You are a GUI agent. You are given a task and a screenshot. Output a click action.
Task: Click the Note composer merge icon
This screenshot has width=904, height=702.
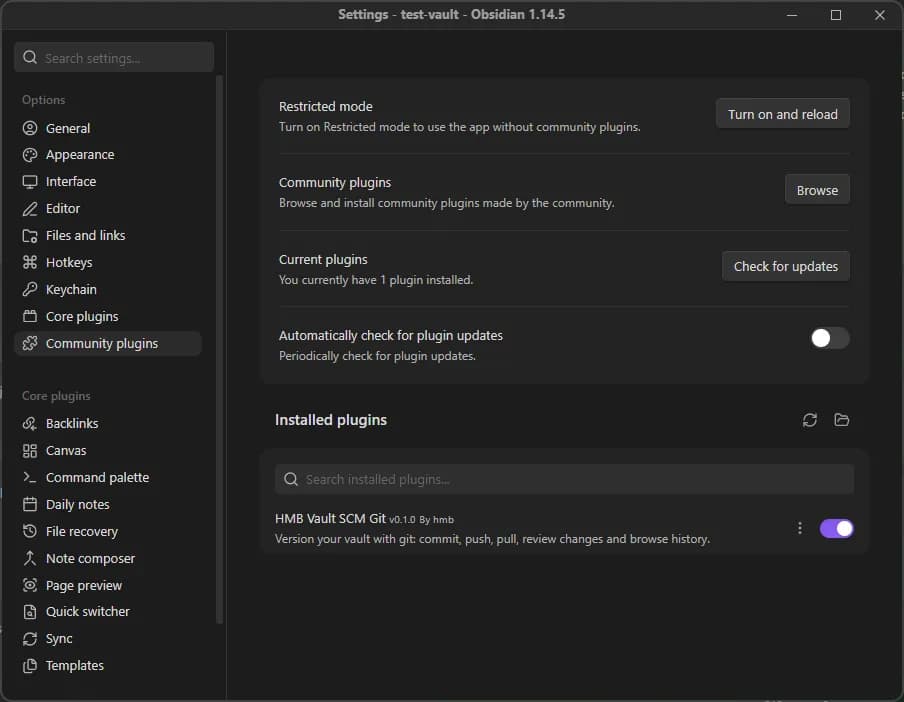30,558
